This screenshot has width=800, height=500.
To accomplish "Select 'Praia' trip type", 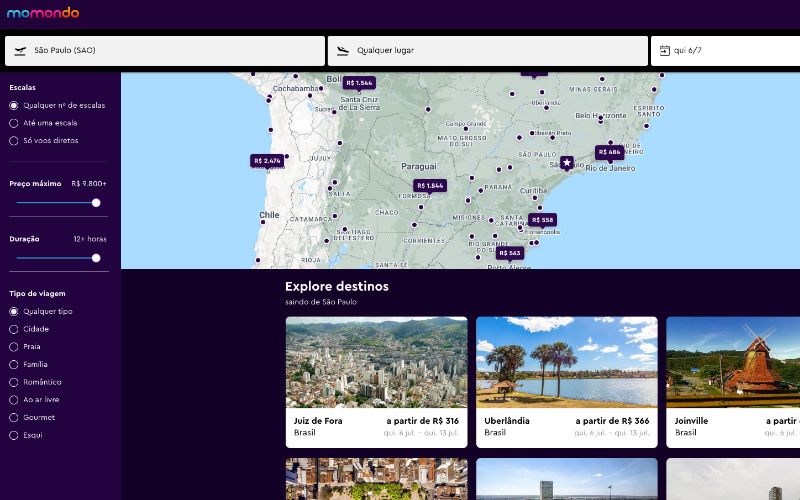I will pos(25,346).
